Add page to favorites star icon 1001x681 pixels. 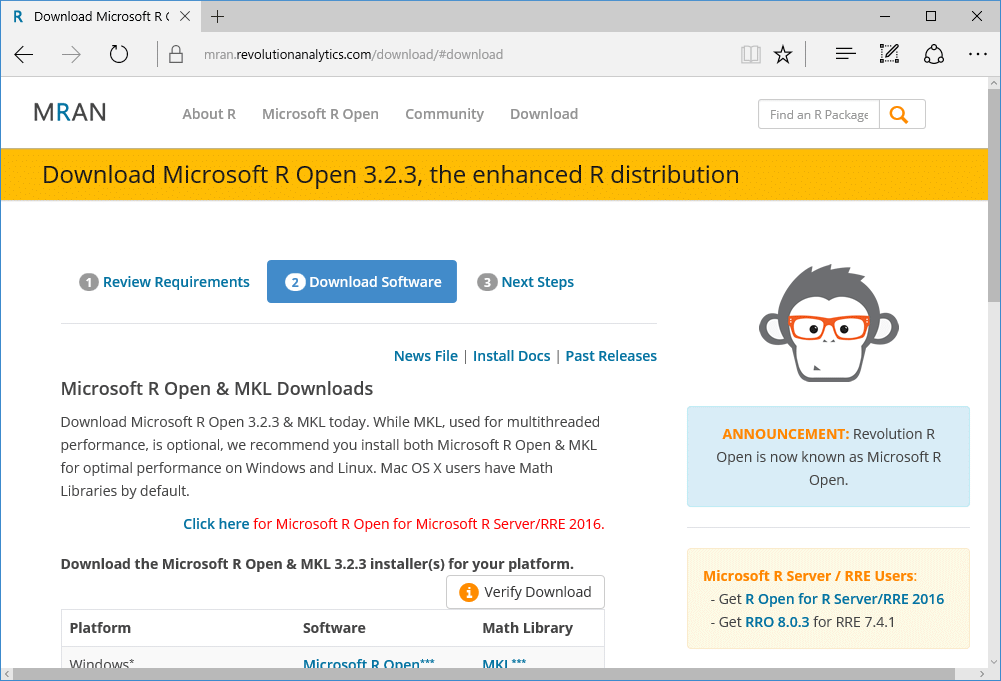[783, 55]
